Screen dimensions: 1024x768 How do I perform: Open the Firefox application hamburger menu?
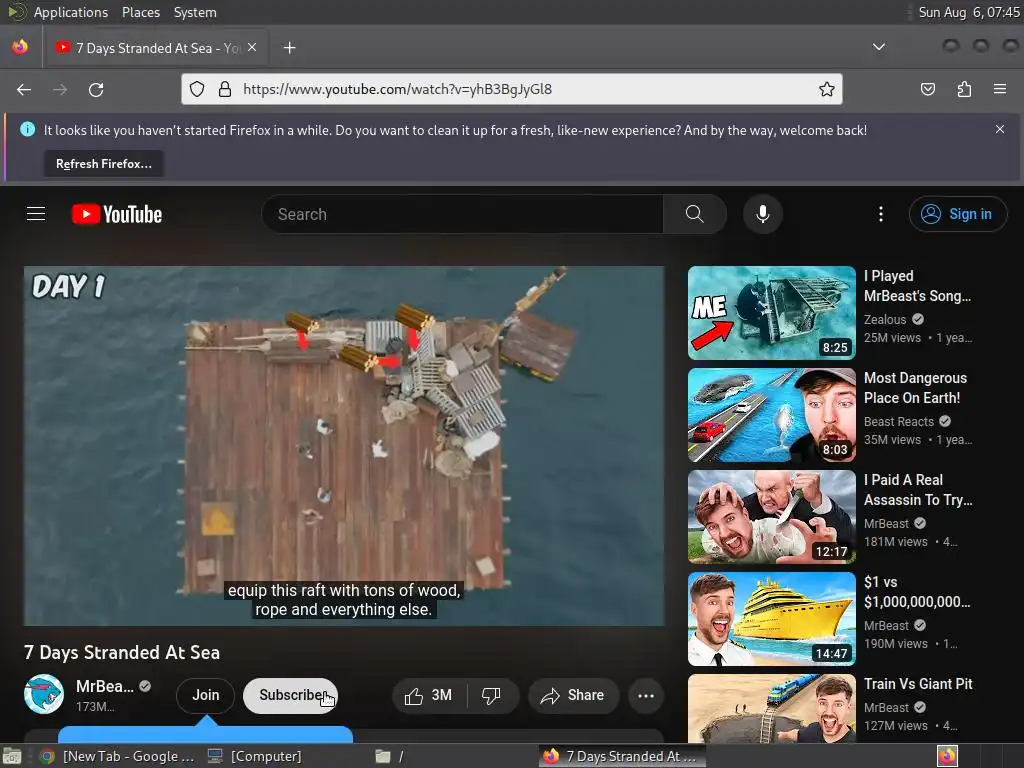[x=1000, y=89]
